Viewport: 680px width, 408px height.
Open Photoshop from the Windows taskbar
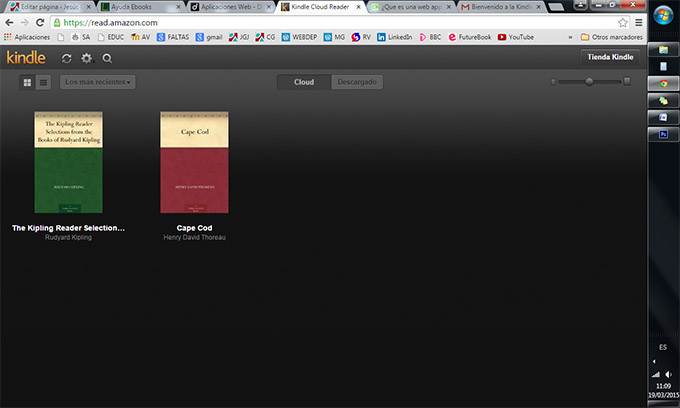[661, 133]
